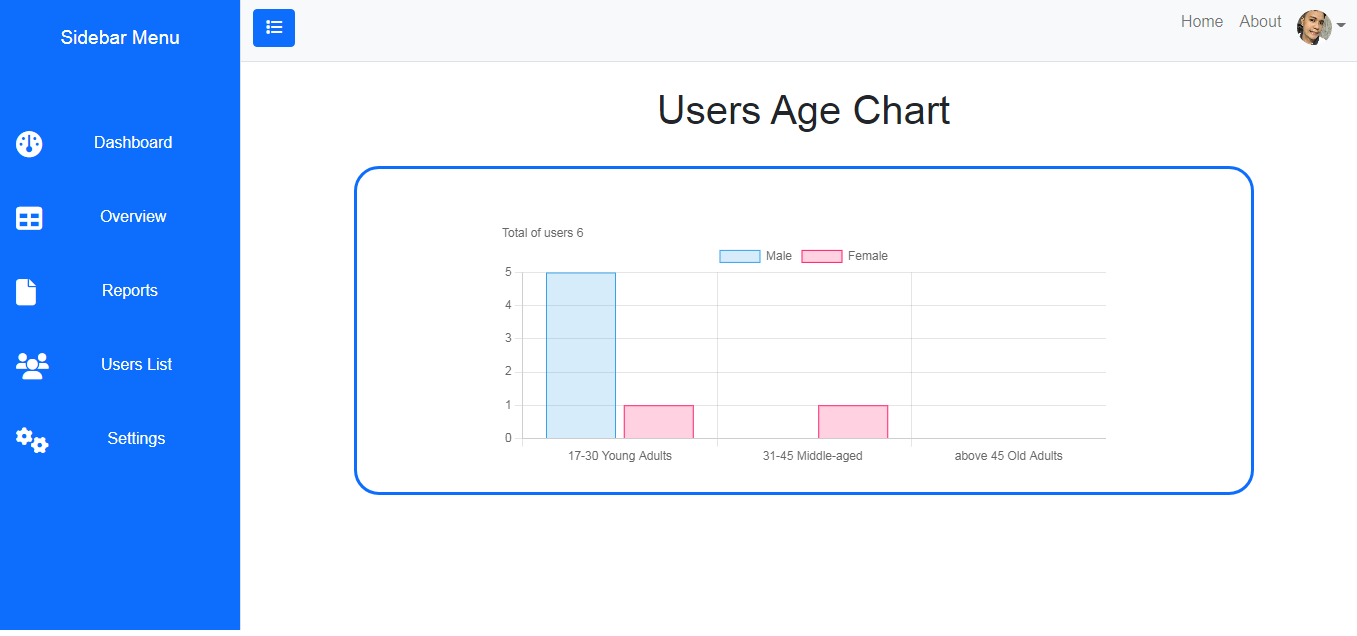Open Users List in sidebar
Screen dimensions: 1357x636
click(x=136, y=365)
